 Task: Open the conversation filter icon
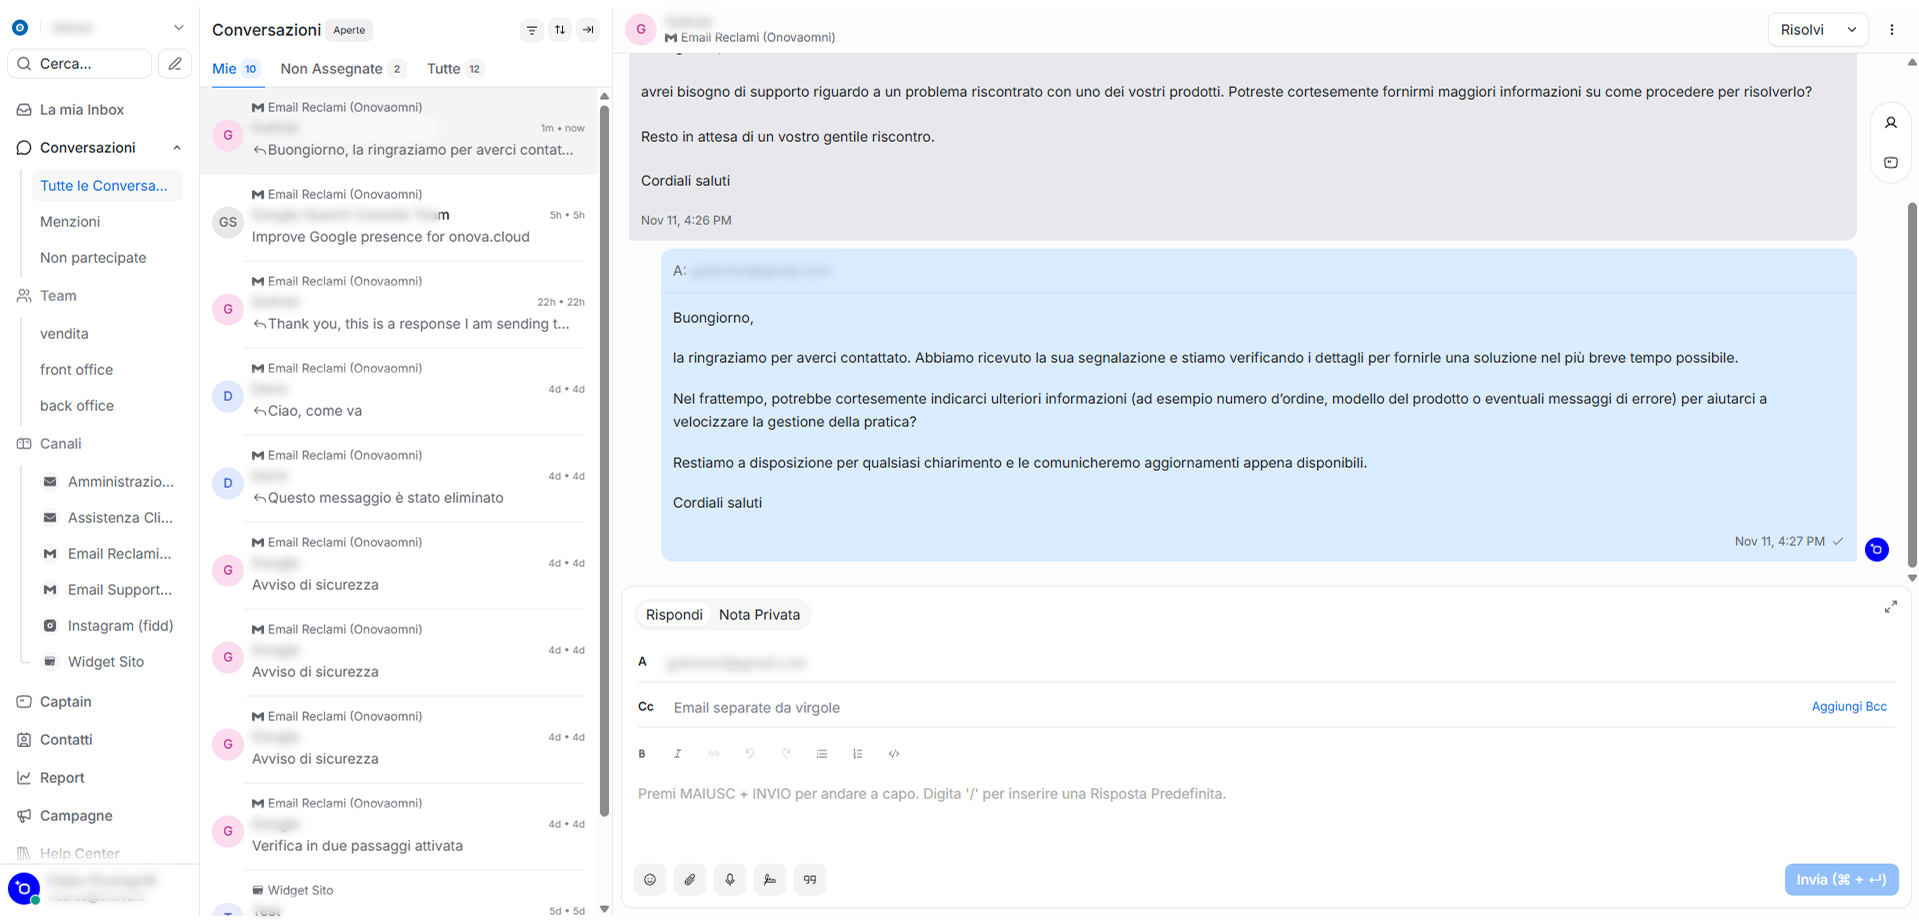[532, 30]
